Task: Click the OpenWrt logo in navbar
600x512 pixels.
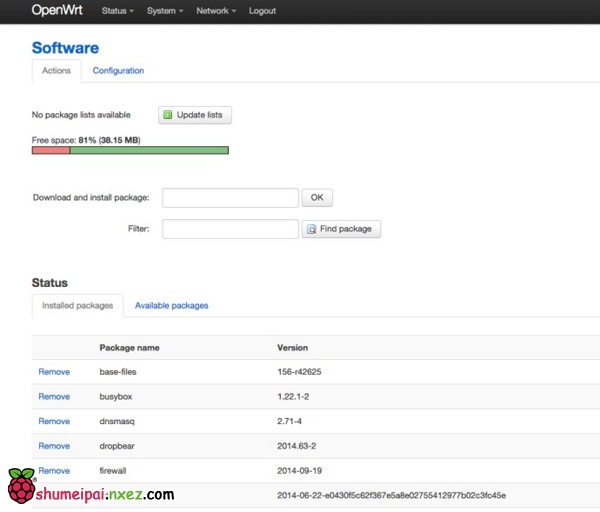Action: coord(58,11)
